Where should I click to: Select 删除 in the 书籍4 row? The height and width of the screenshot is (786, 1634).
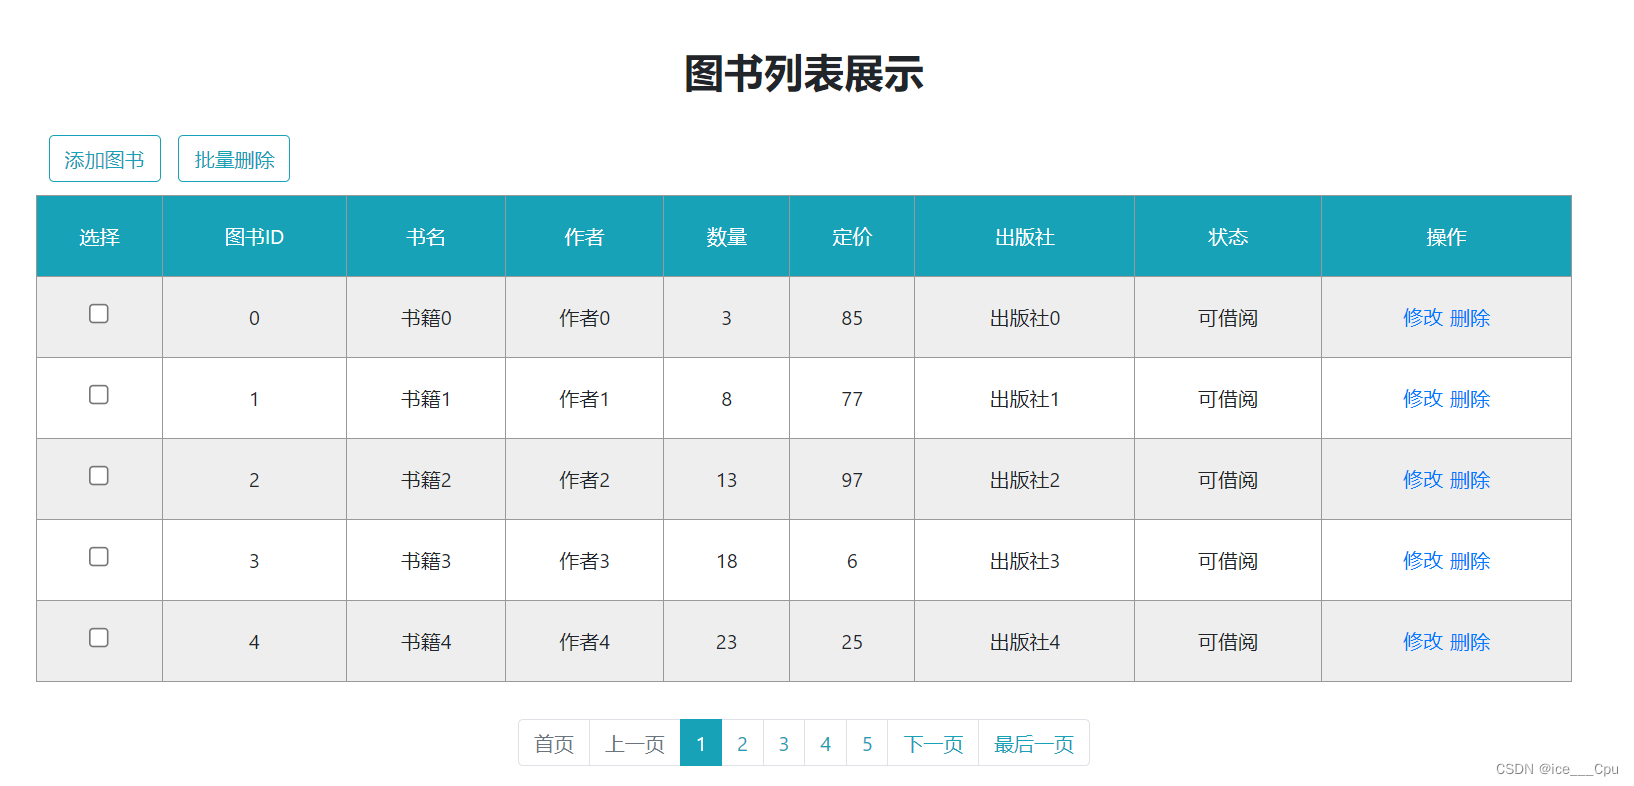tap(1470, 642)
